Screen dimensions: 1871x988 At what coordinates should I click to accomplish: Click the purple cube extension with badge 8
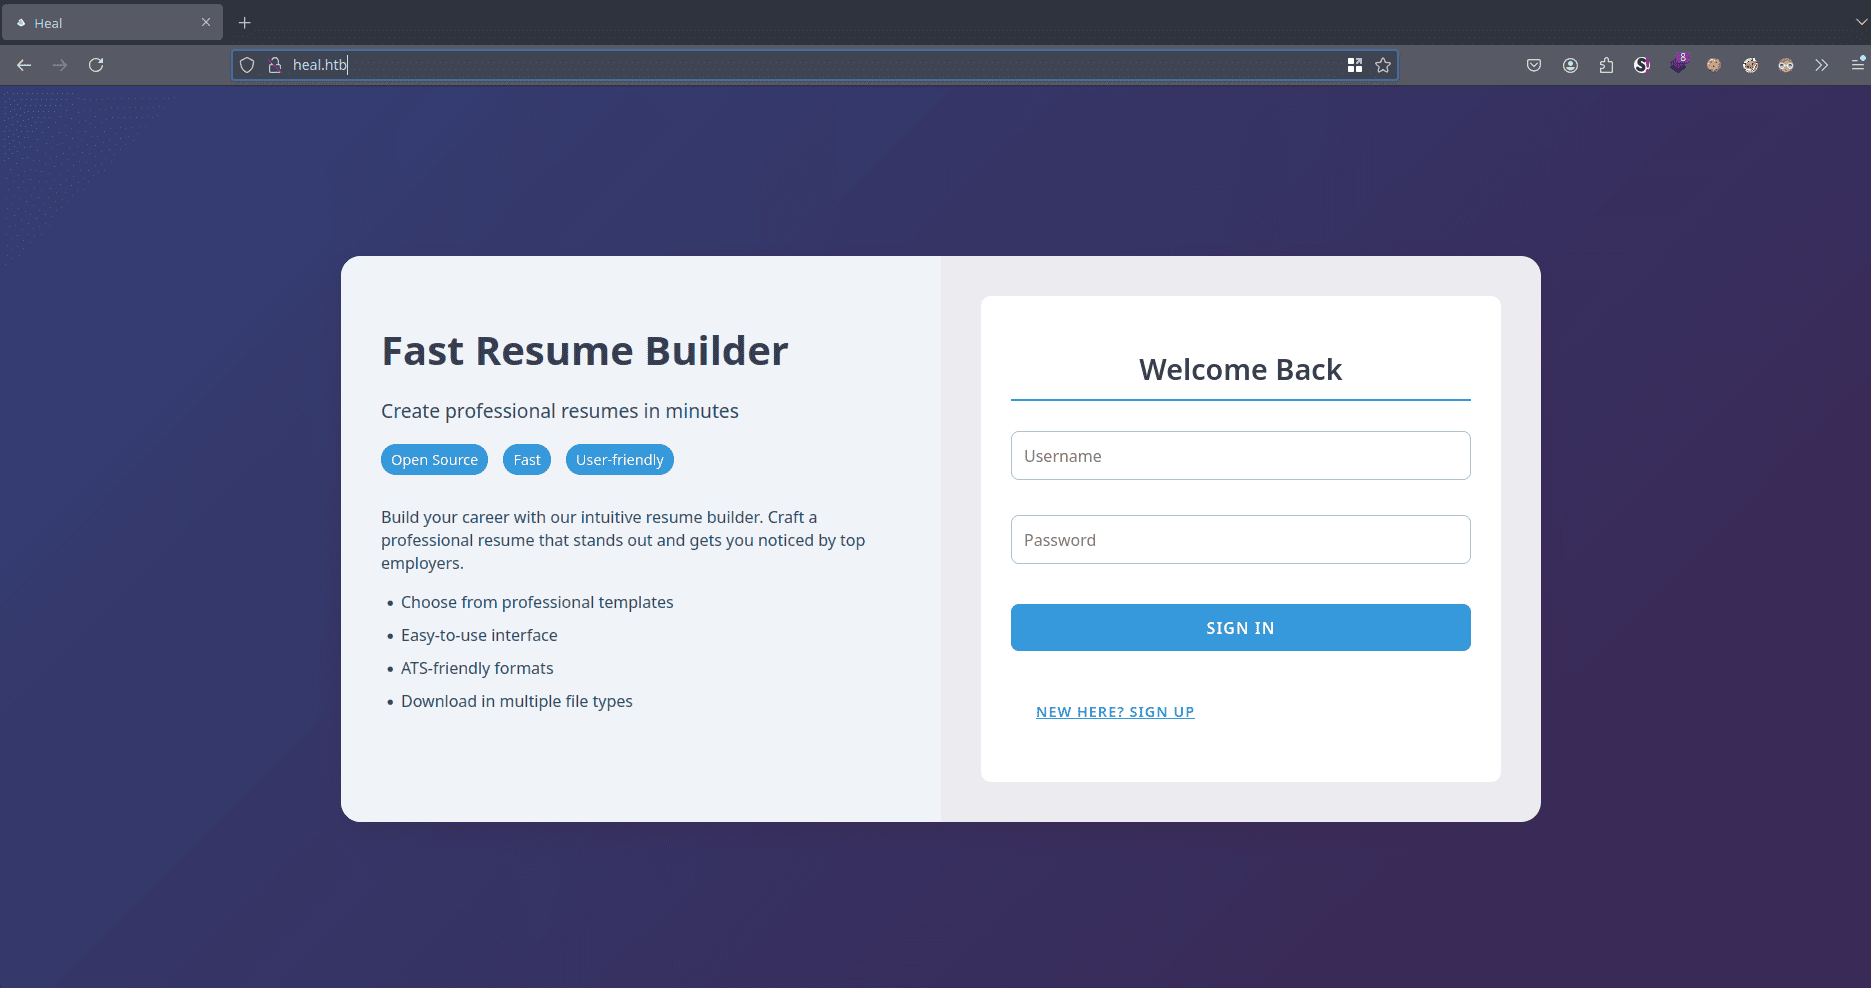[x=1678, y=65]
